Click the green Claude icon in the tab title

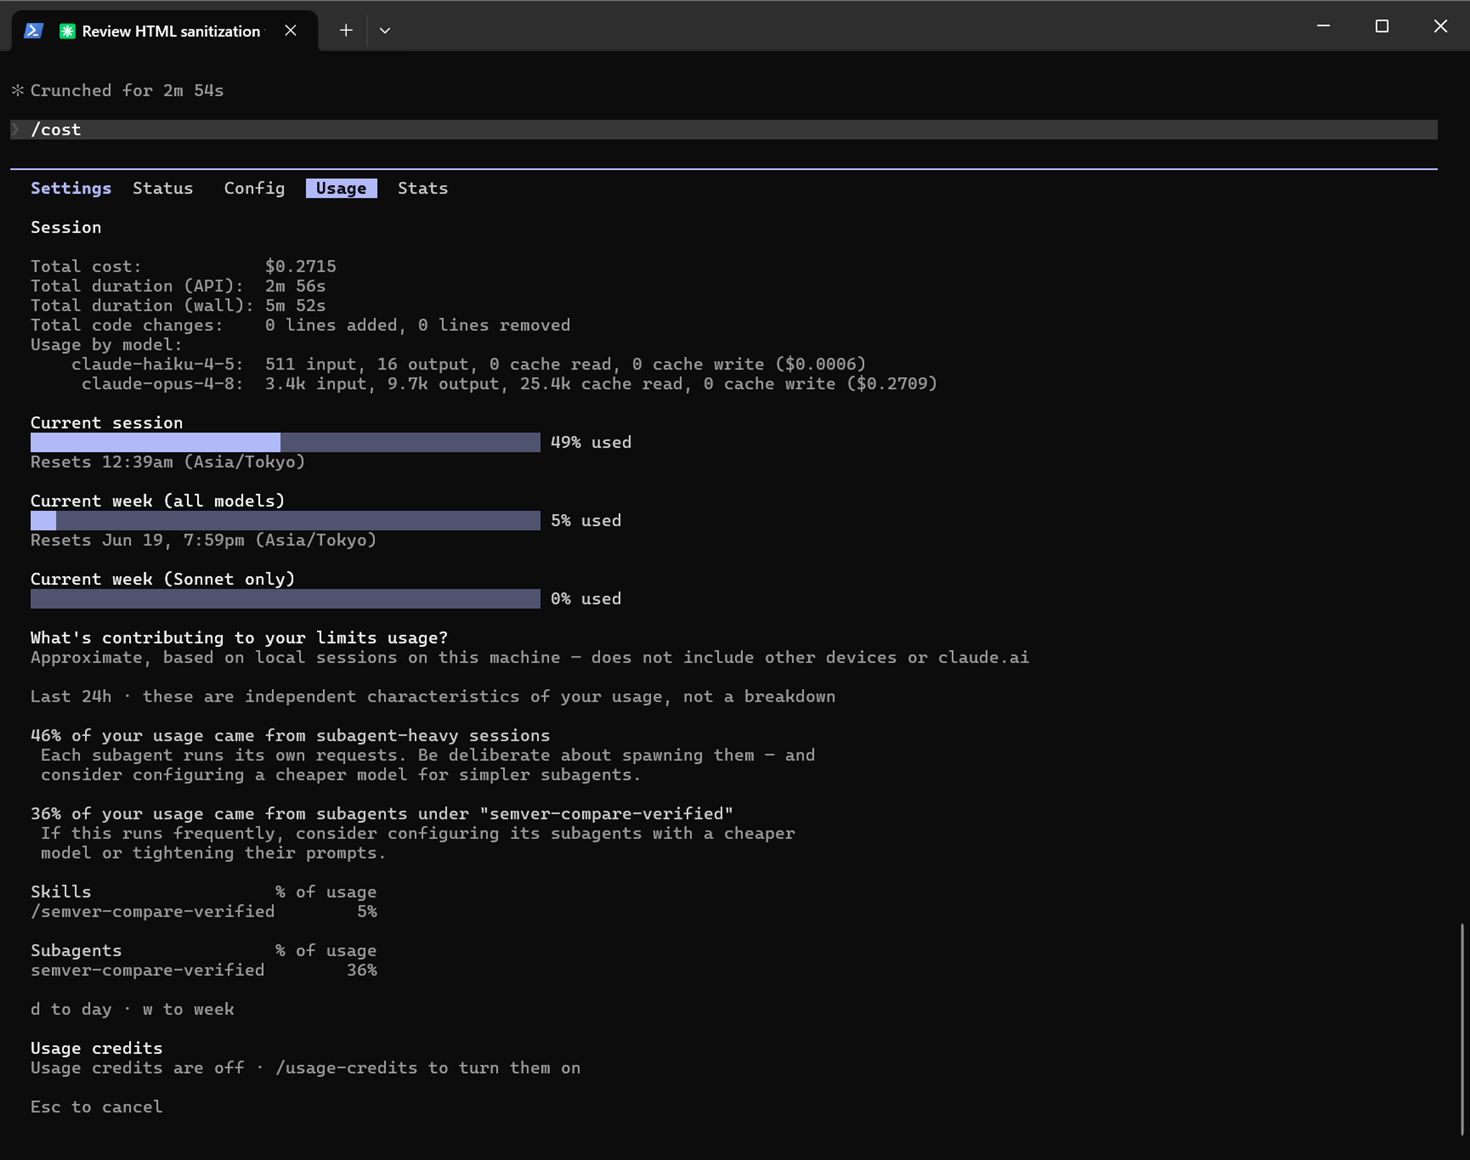(x=67, y=31)
